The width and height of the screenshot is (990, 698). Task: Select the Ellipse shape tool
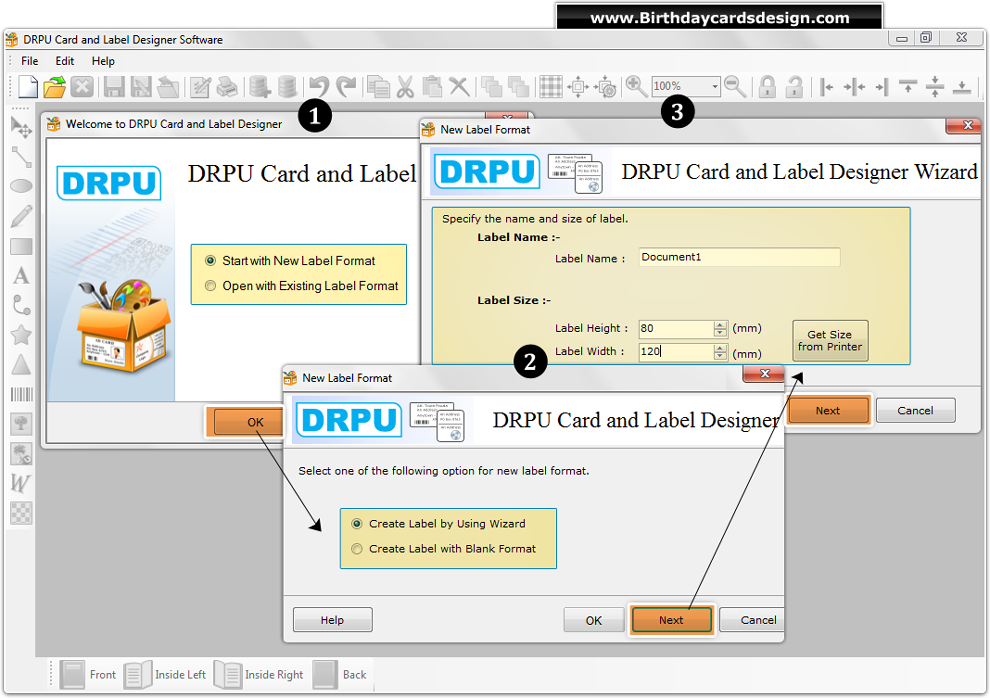tap(21, 186)
